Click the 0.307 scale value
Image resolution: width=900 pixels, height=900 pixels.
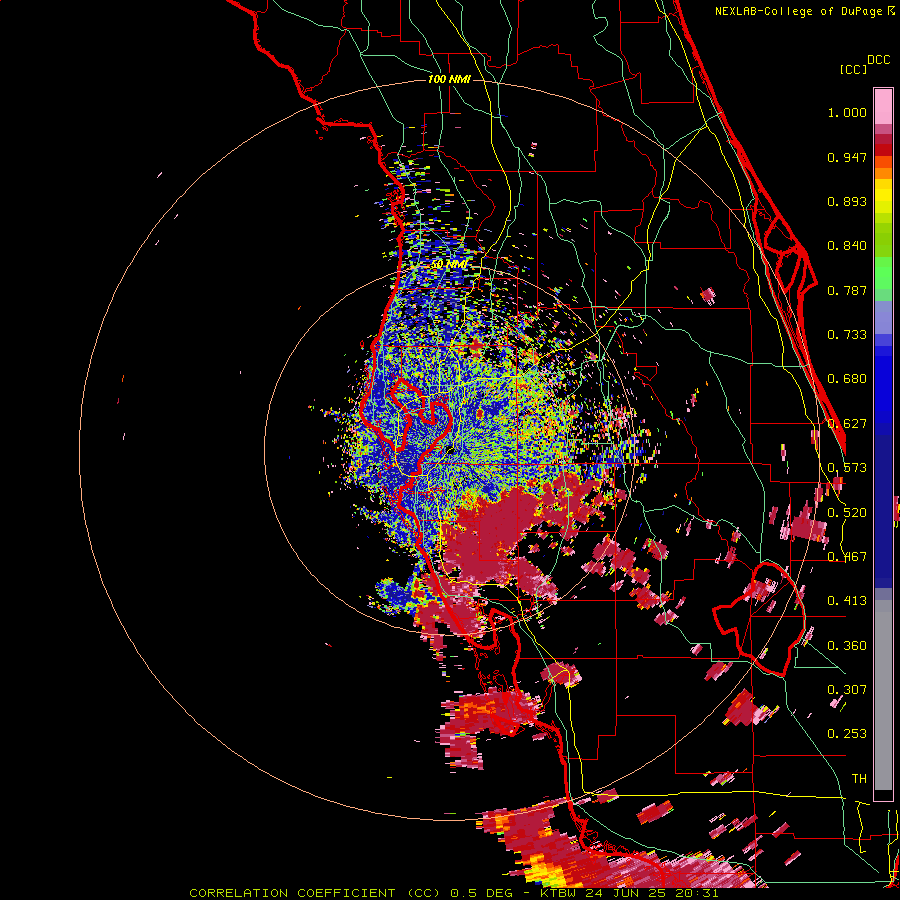pyautogui.click(x=847, y=690)
